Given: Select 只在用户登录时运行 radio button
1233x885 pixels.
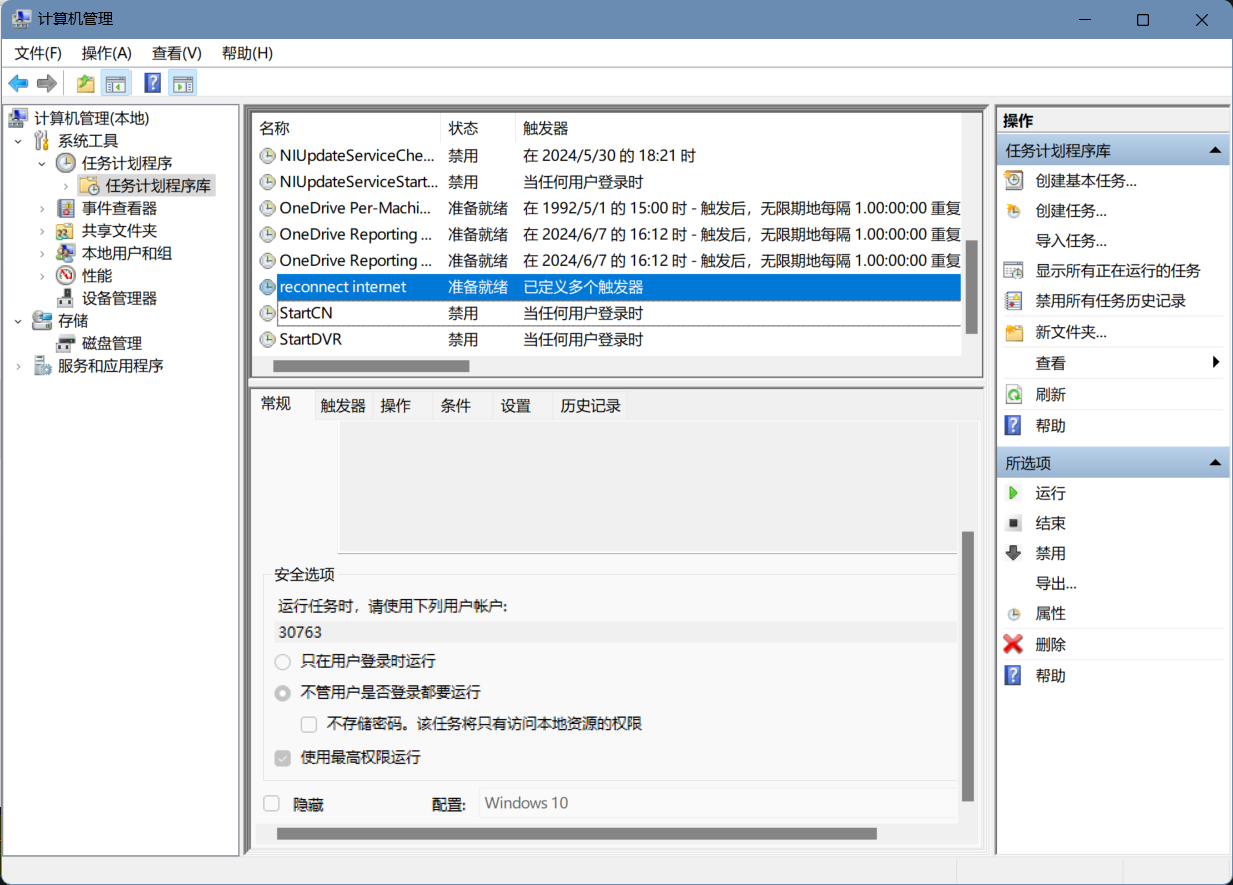Looking at the screenshot, I should coord(283,662).
